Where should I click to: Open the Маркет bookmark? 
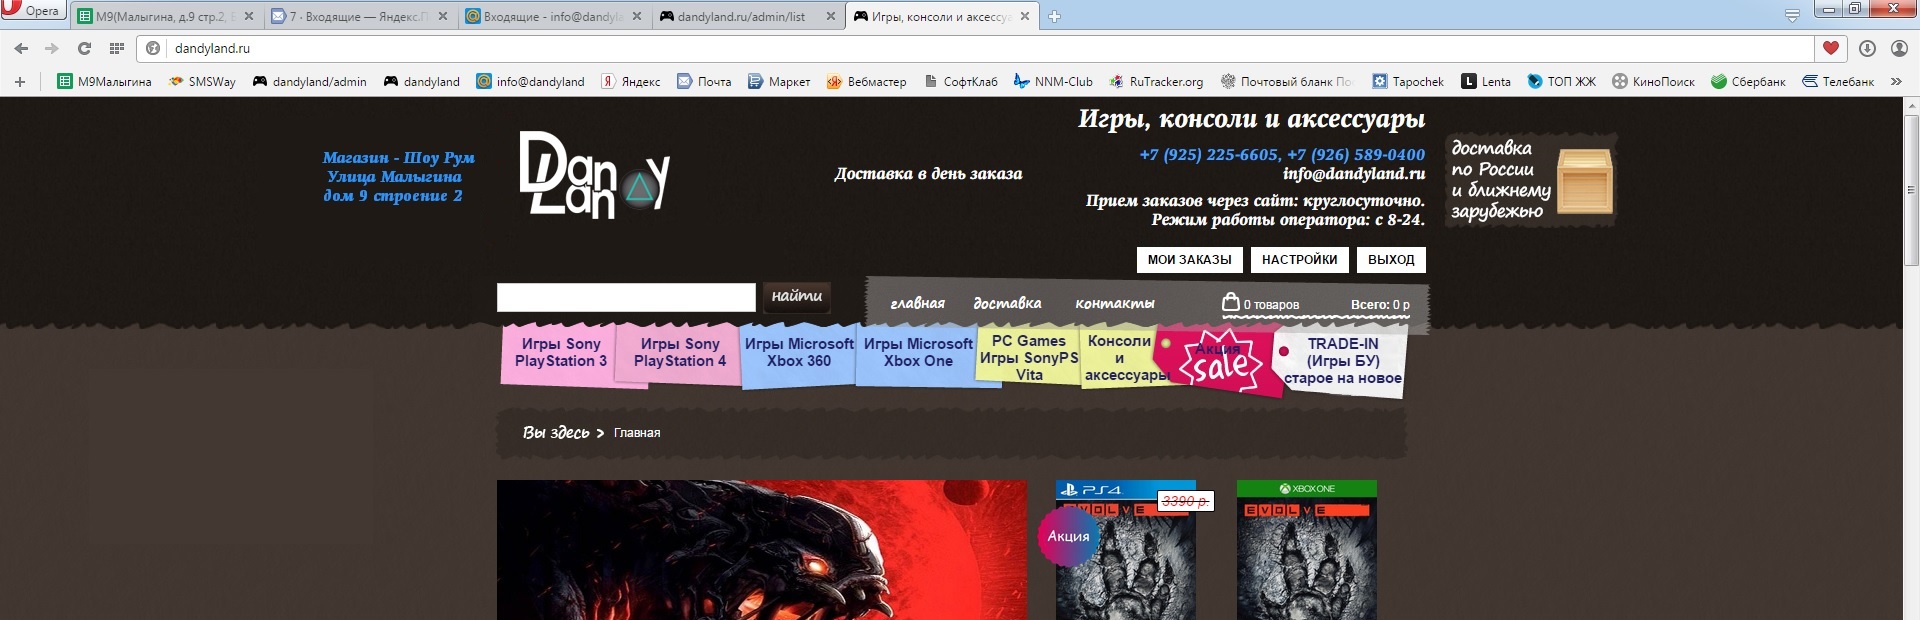tap(779, 81)
